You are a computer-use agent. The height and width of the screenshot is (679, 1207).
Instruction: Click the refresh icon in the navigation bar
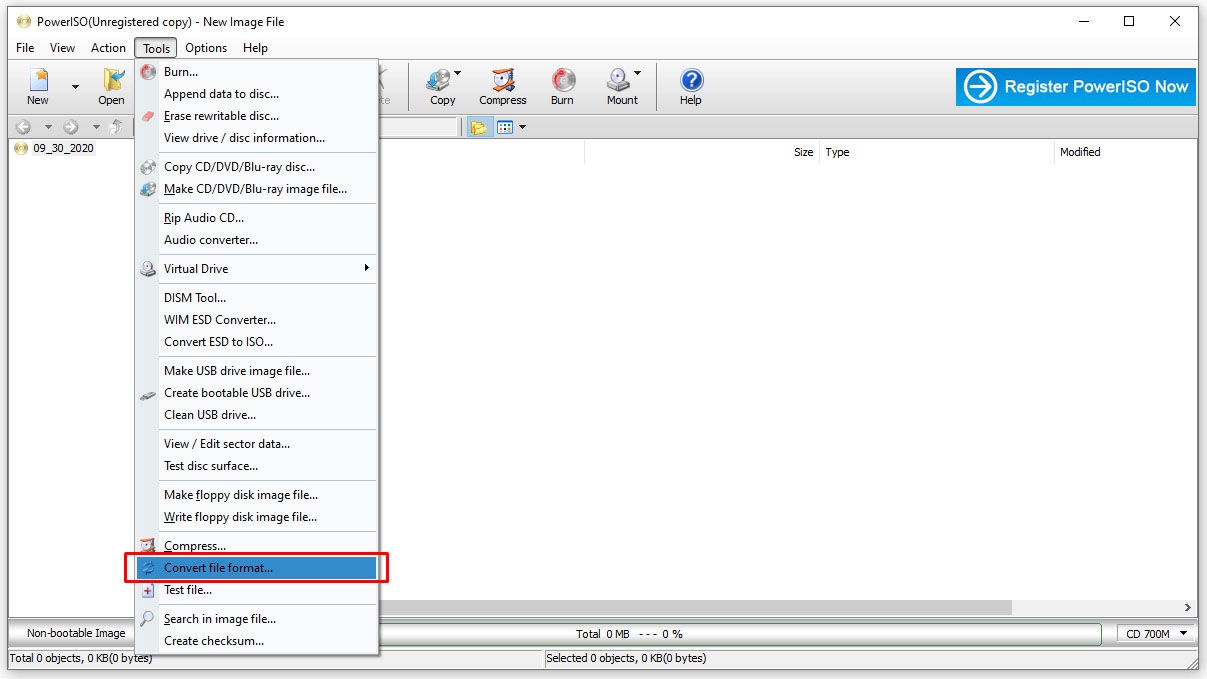coord(117,126)
